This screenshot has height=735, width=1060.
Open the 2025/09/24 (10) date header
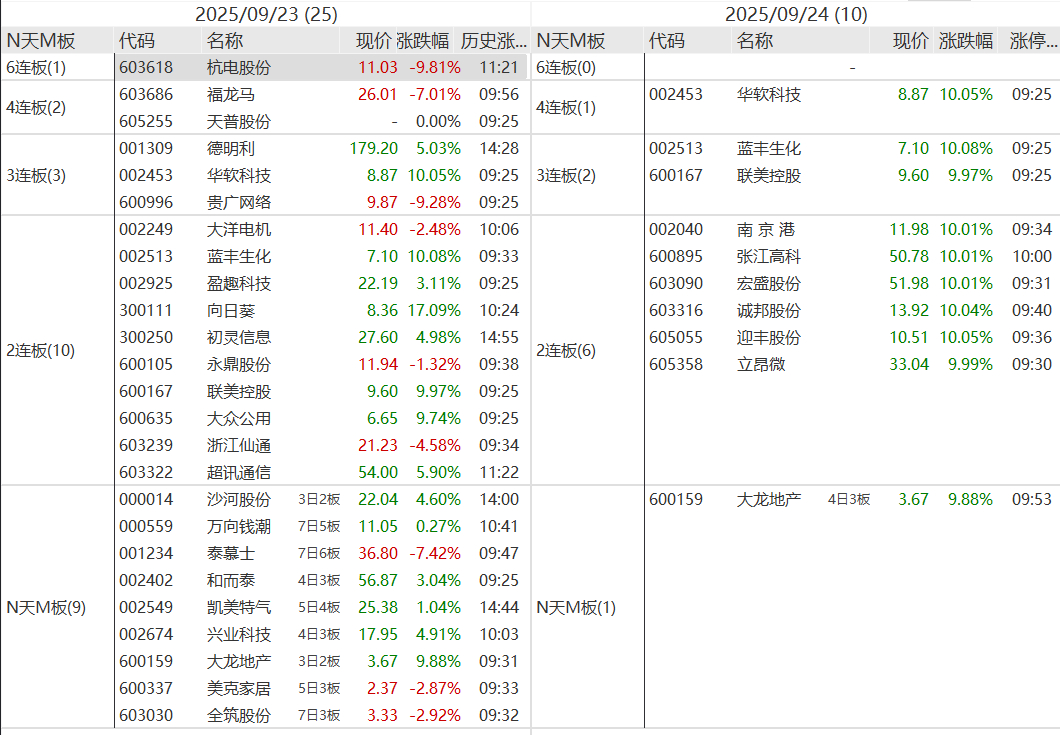point(796,14)
